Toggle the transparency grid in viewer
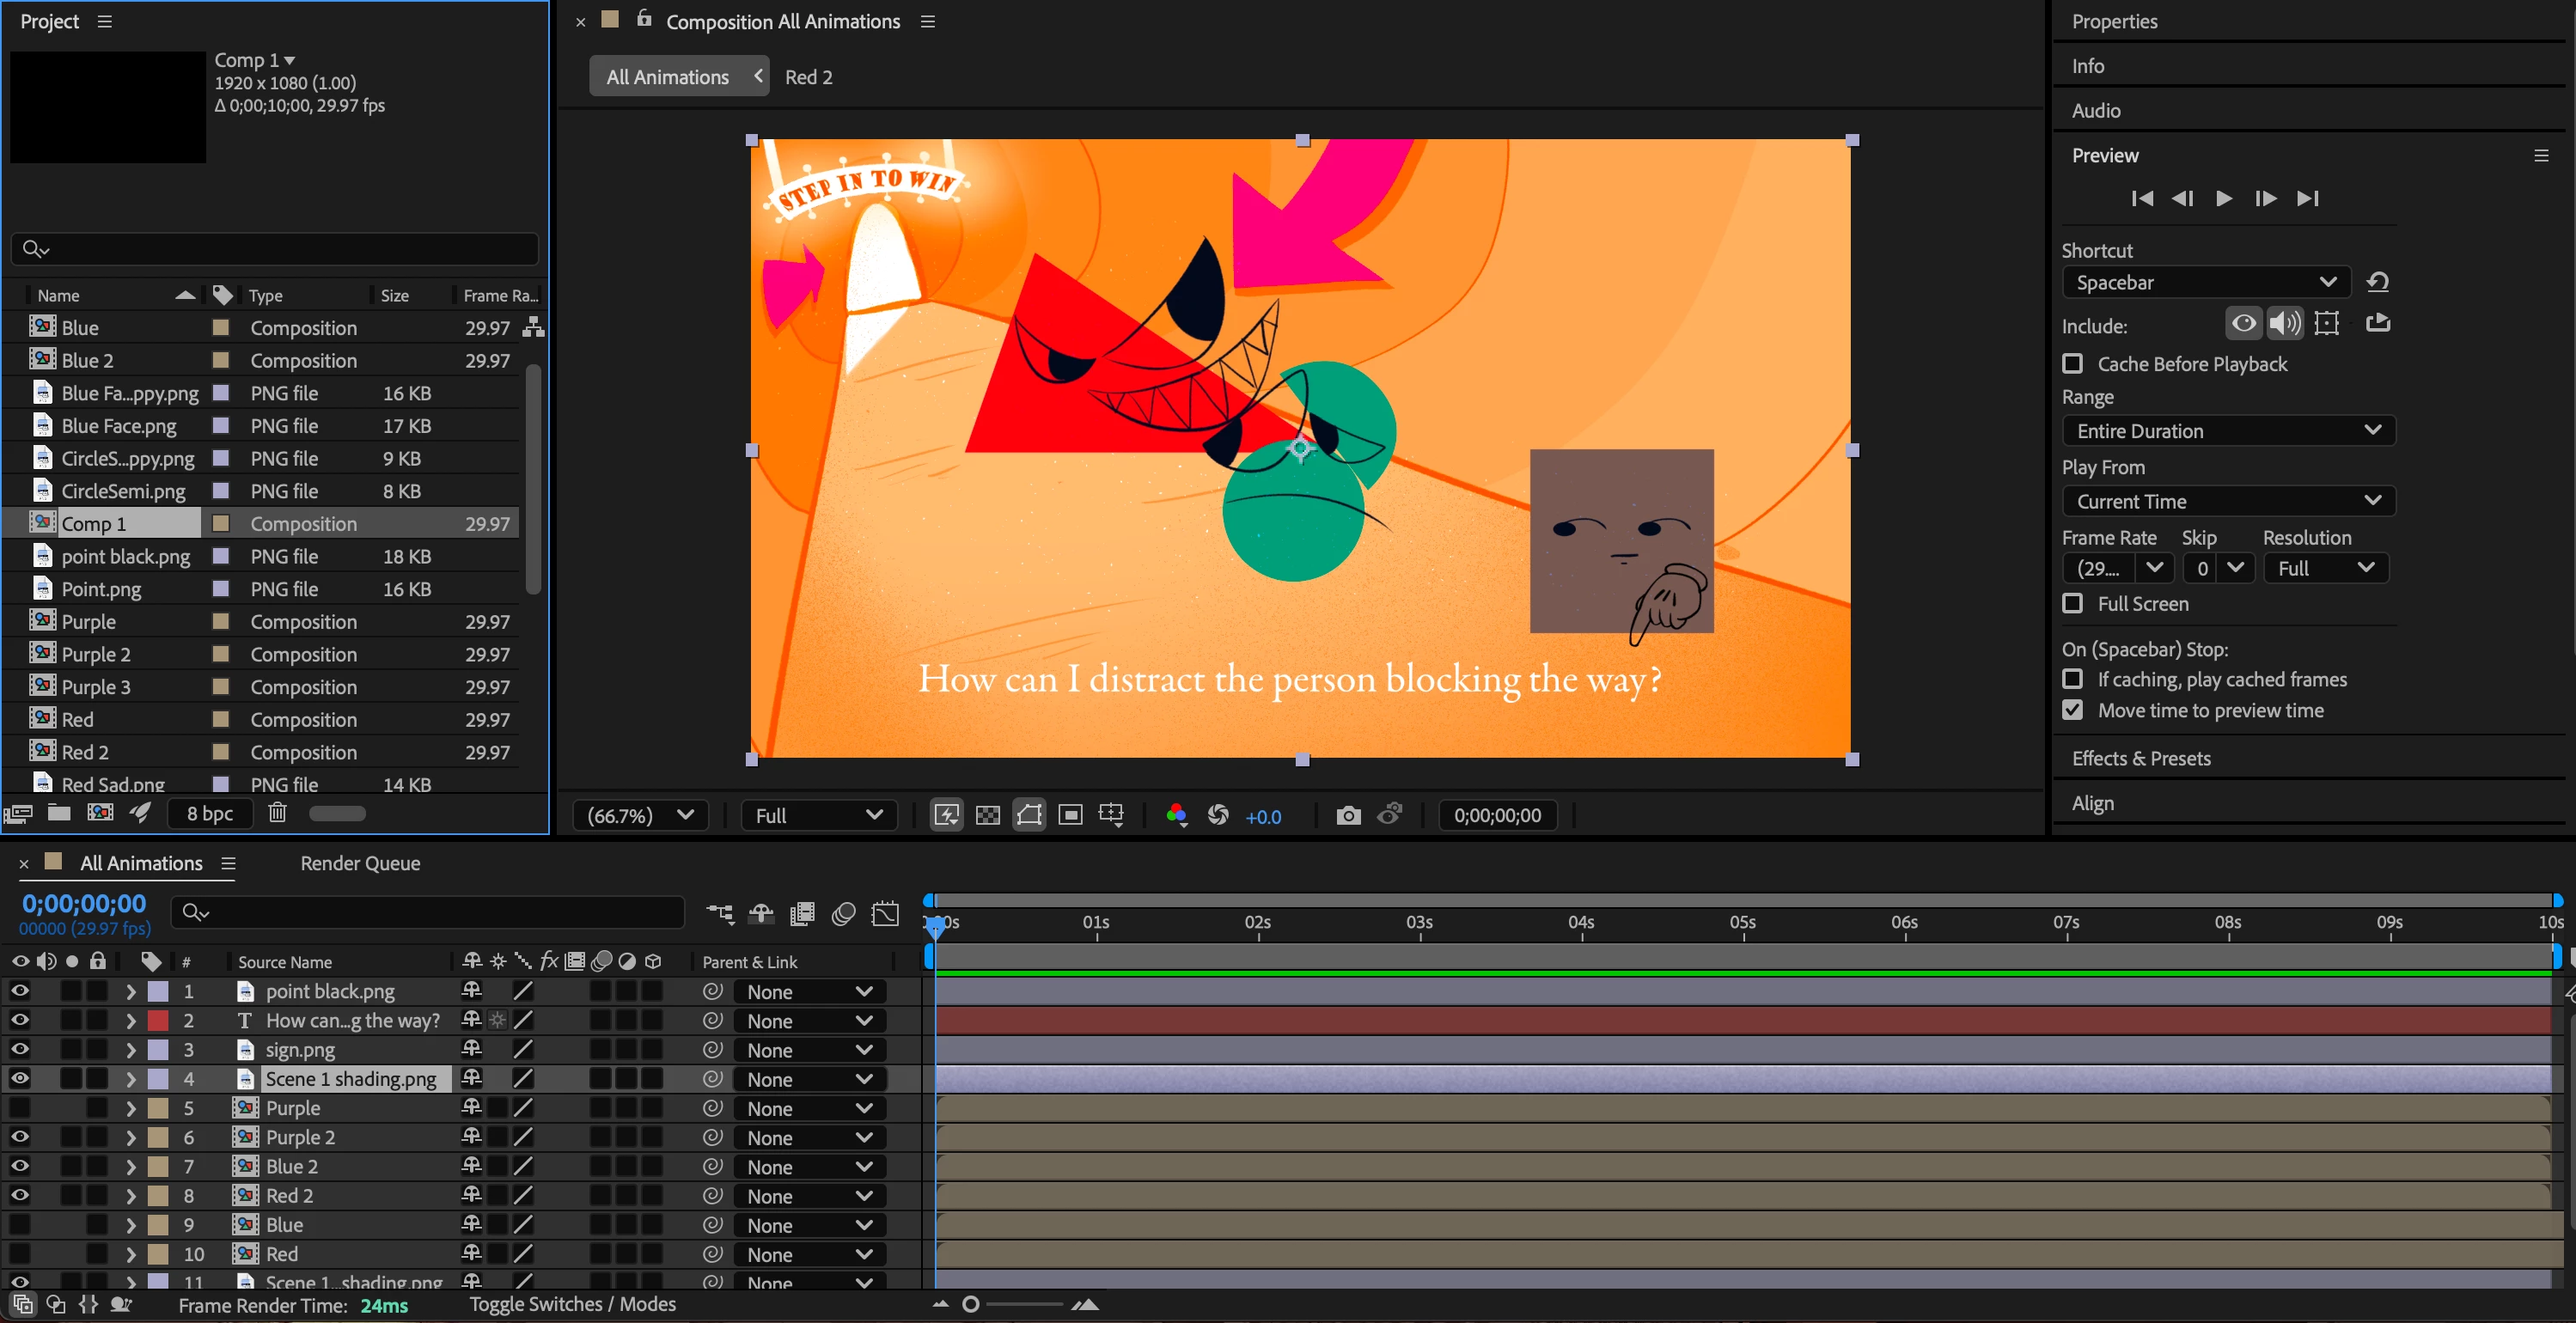This screenshot has height=1323, width=2576. click(x=987, y=815)
